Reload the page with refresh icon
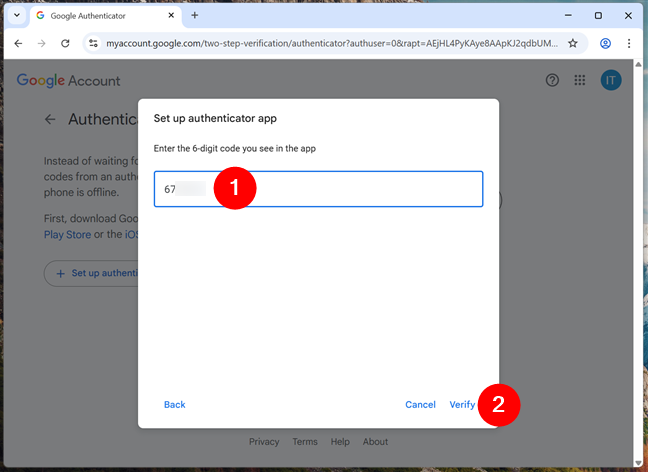Screen dimensions: 648x472 tap(65, 43)
